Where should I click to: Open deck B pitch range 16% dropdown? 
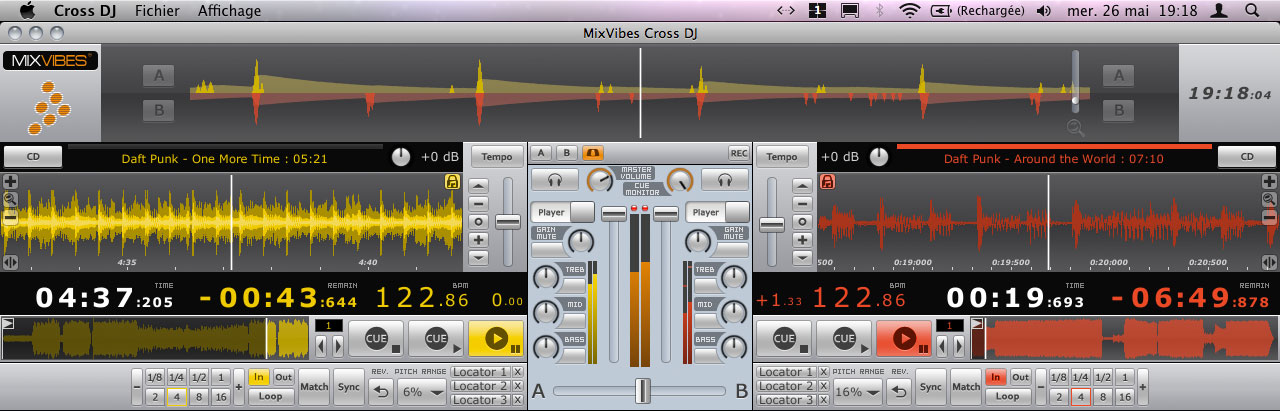click(857, 393)
